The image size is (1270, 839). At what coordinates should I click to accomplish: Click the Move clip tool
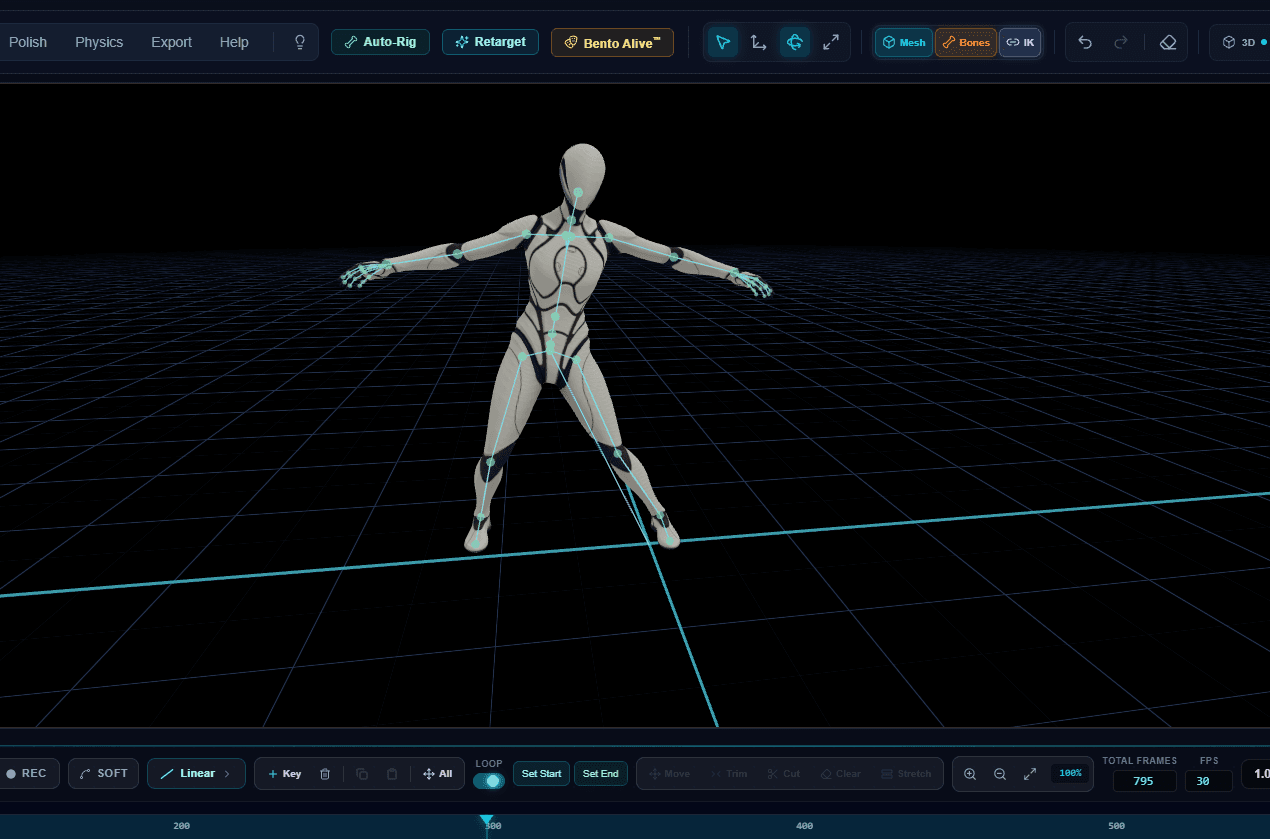coord(670,774)
